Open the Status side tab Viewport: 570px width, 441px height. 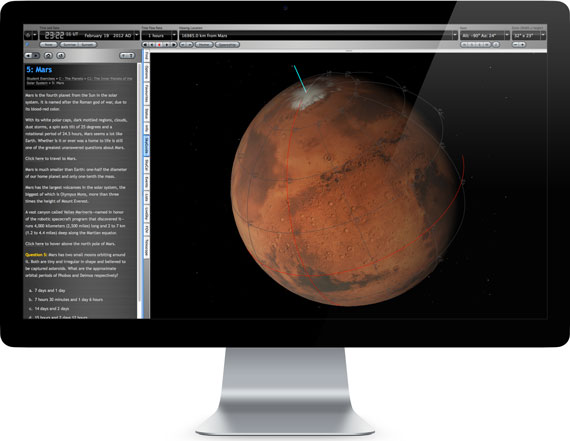pyautogui.click(x=146, y=113)
